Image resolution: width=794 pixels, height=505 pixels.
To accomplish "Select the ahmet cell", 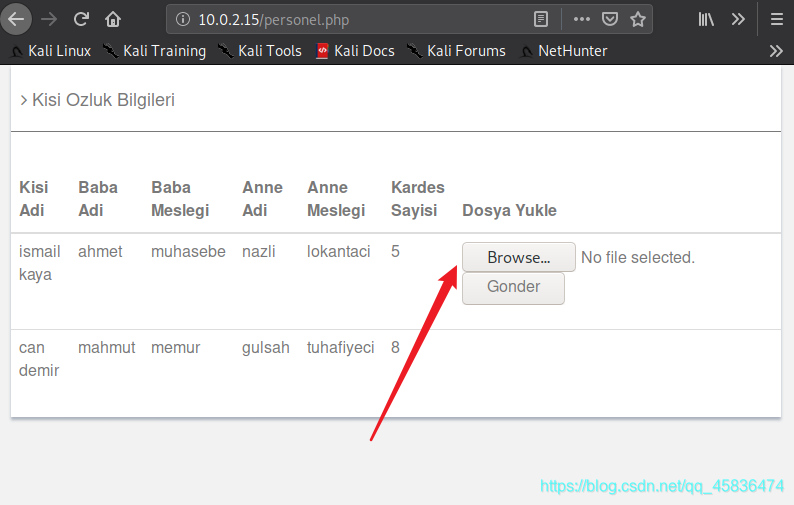I will (100, 251).
